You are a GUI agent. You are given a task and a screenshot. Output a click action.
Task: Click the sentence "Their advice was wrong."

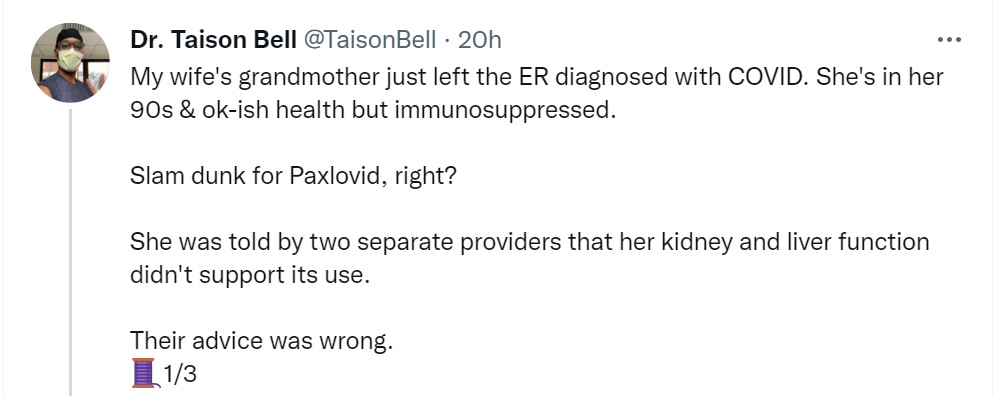[x=261, y=342]
